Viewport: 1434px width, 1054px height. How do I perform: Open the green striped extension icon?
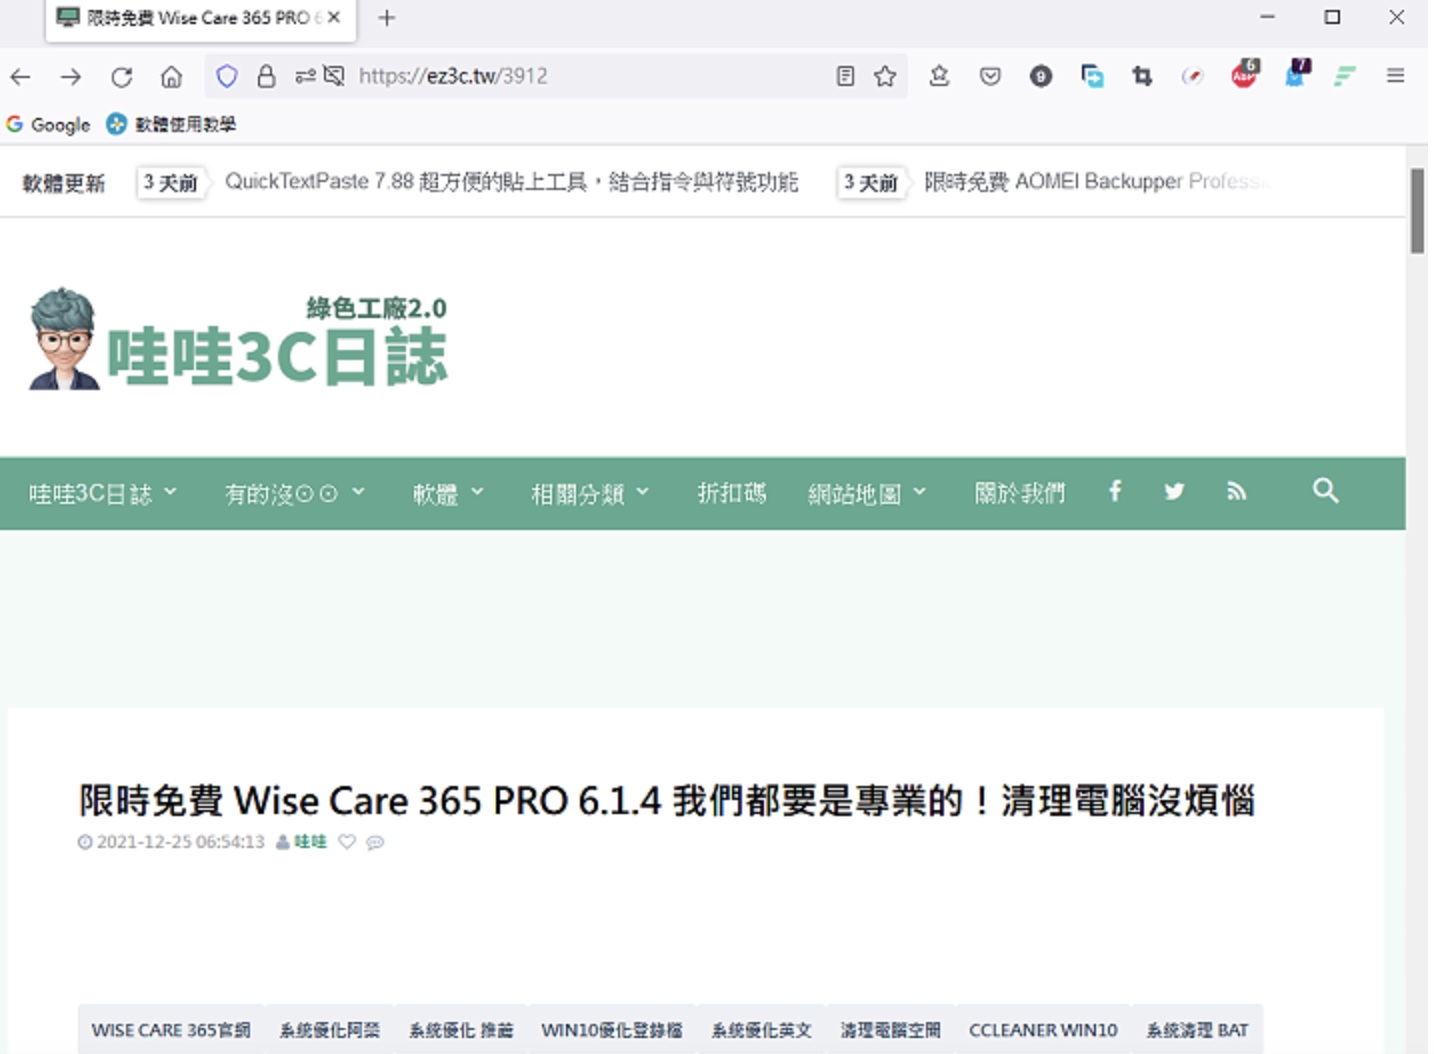pos(1345,76)
